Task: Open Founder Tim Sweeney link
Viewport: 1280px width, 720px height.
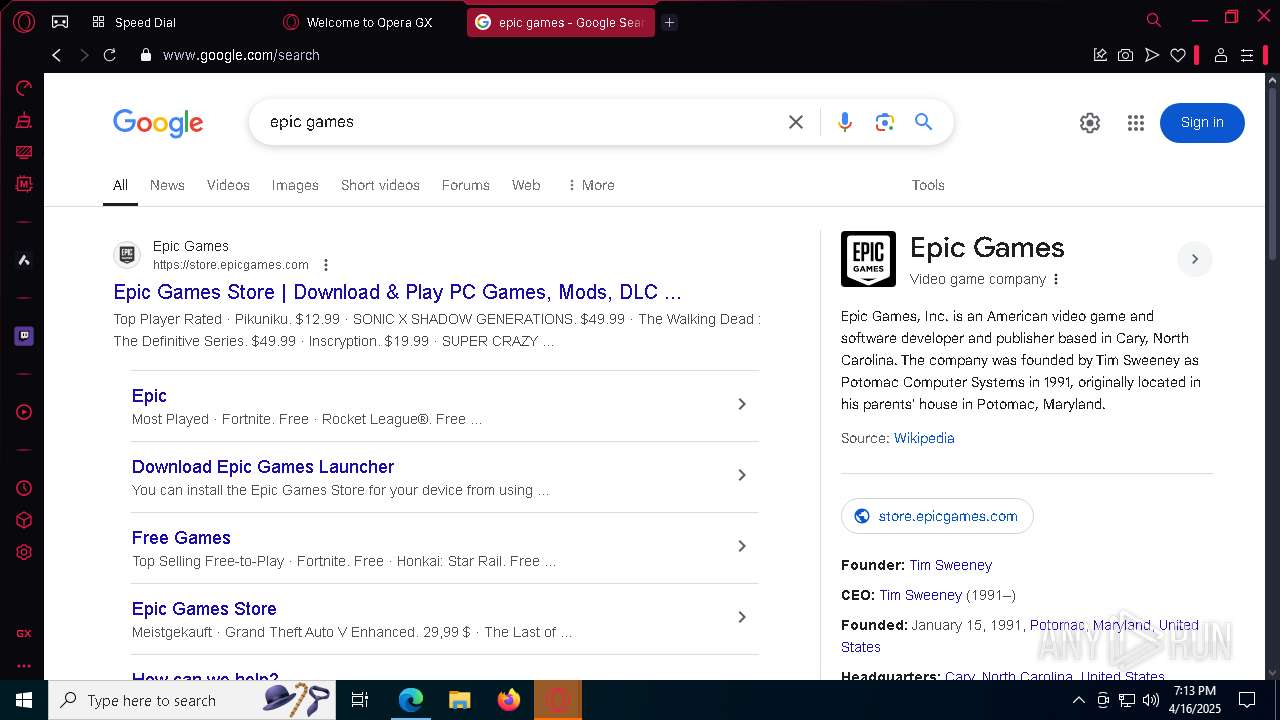Action: (951, 565)
